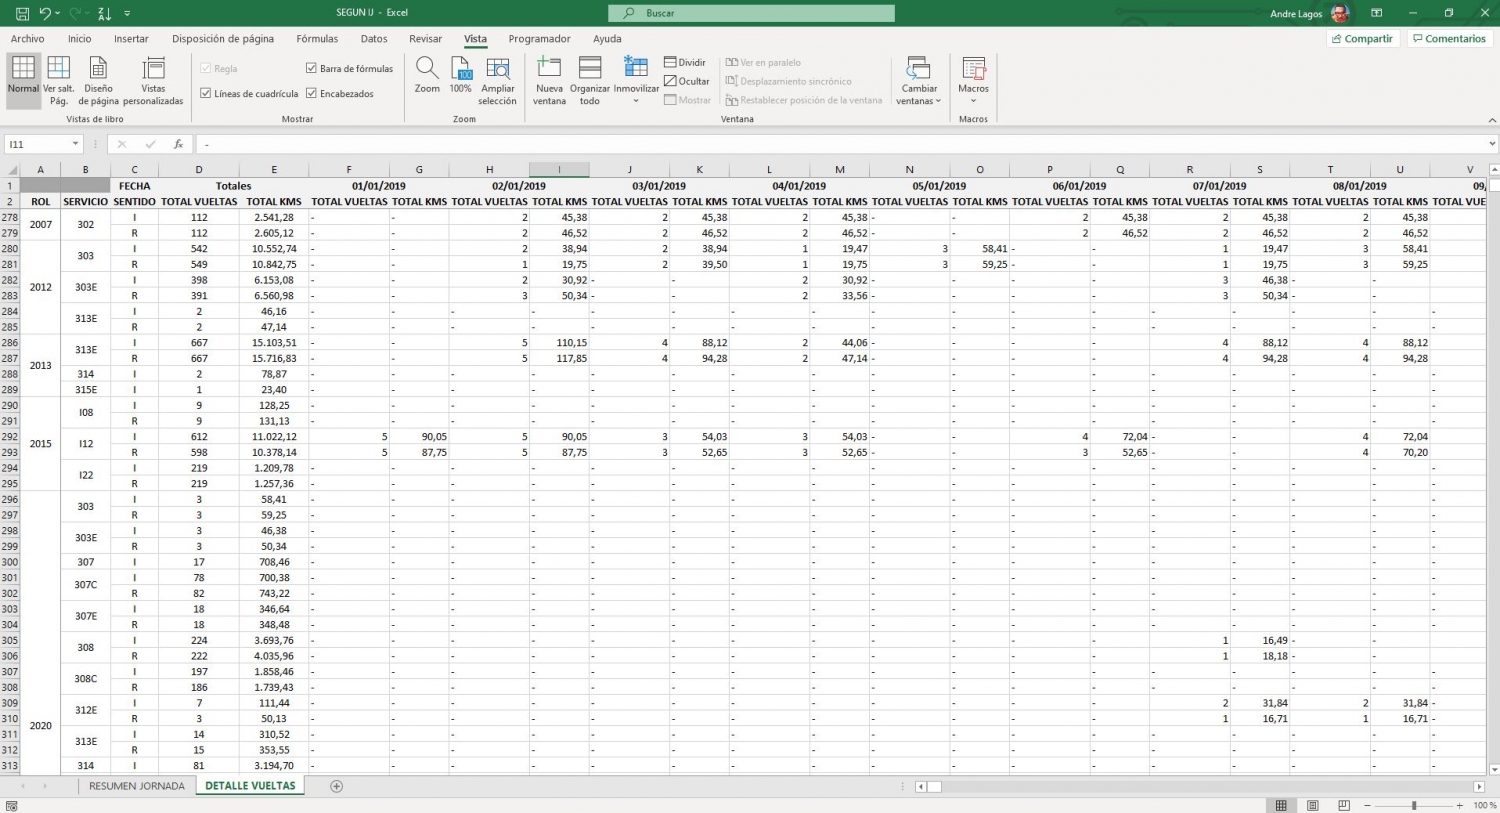Click the horizontal scrollbar thumb
The width and height of the screenshot is (1500, 813).
(935, 787)
